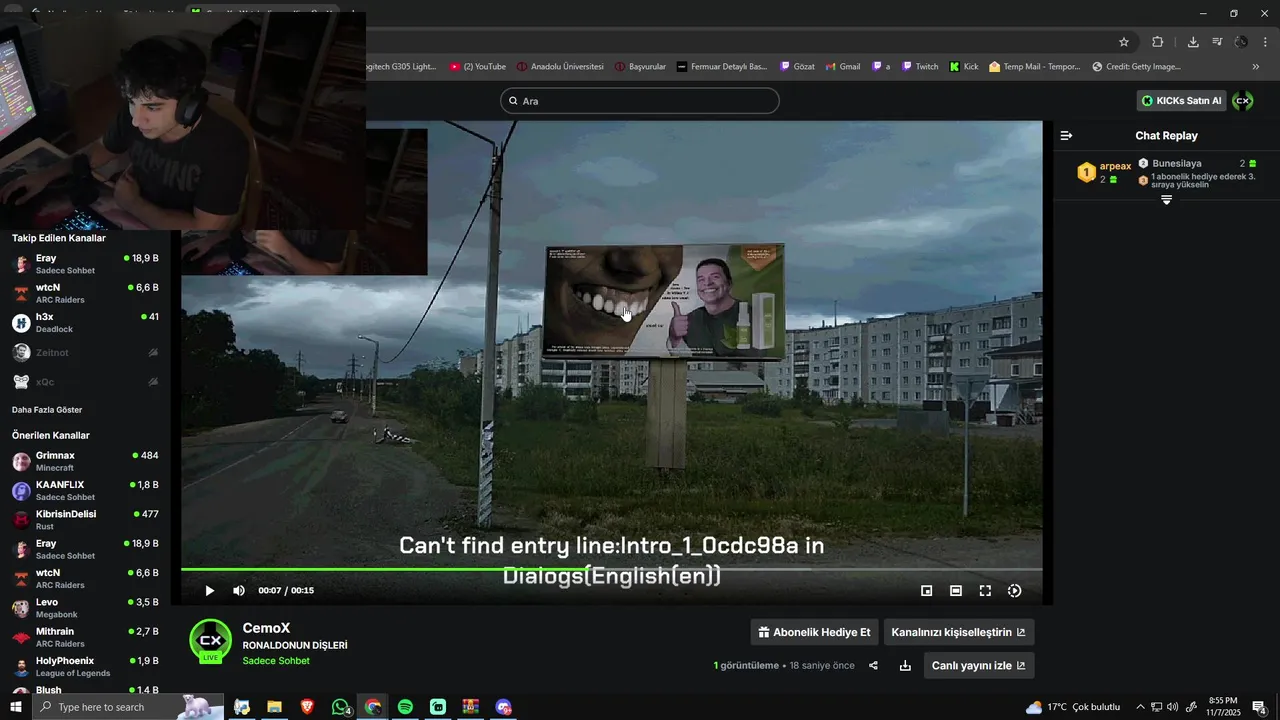Image resolution: width=1280 pixels, height=720 pixels.
Task: Click the KICKs Satın Al button
Action: pos(1181,101)
